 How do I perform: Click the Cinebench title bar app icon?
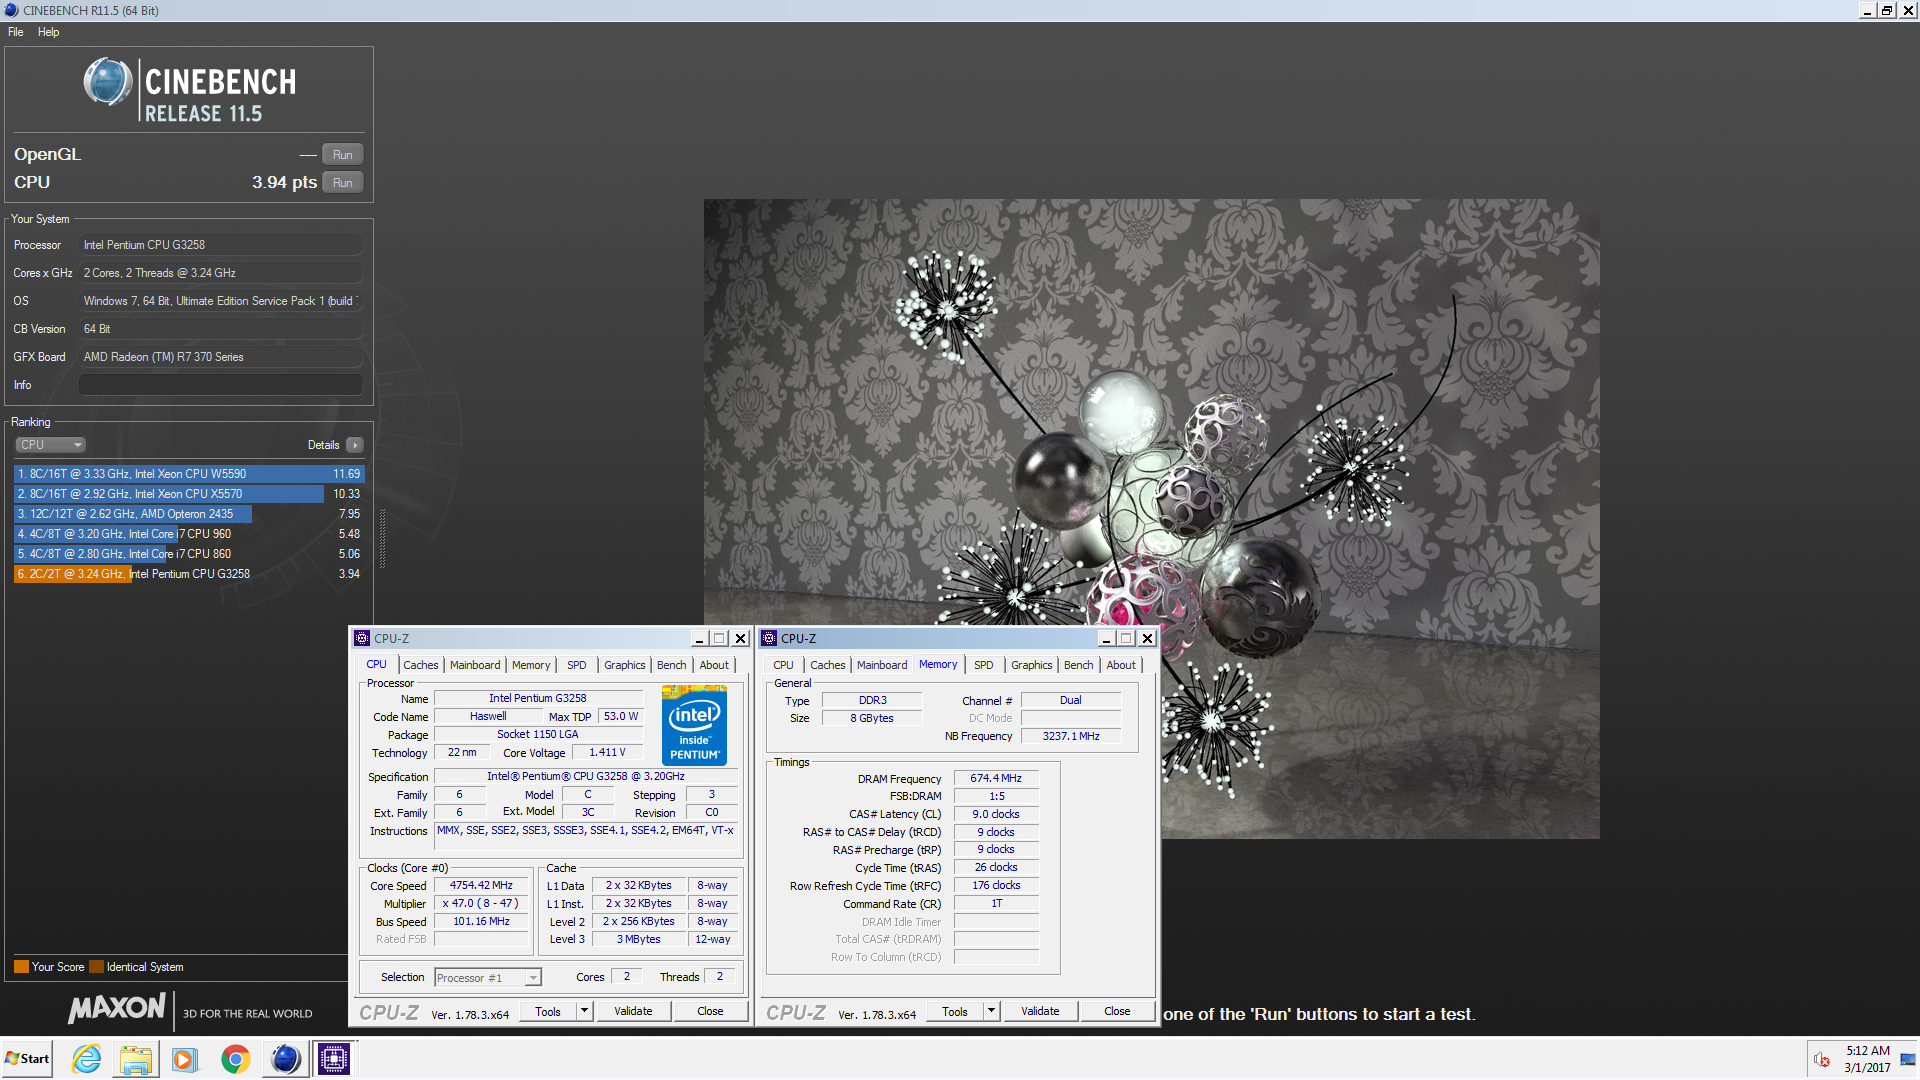pos(11,10)
